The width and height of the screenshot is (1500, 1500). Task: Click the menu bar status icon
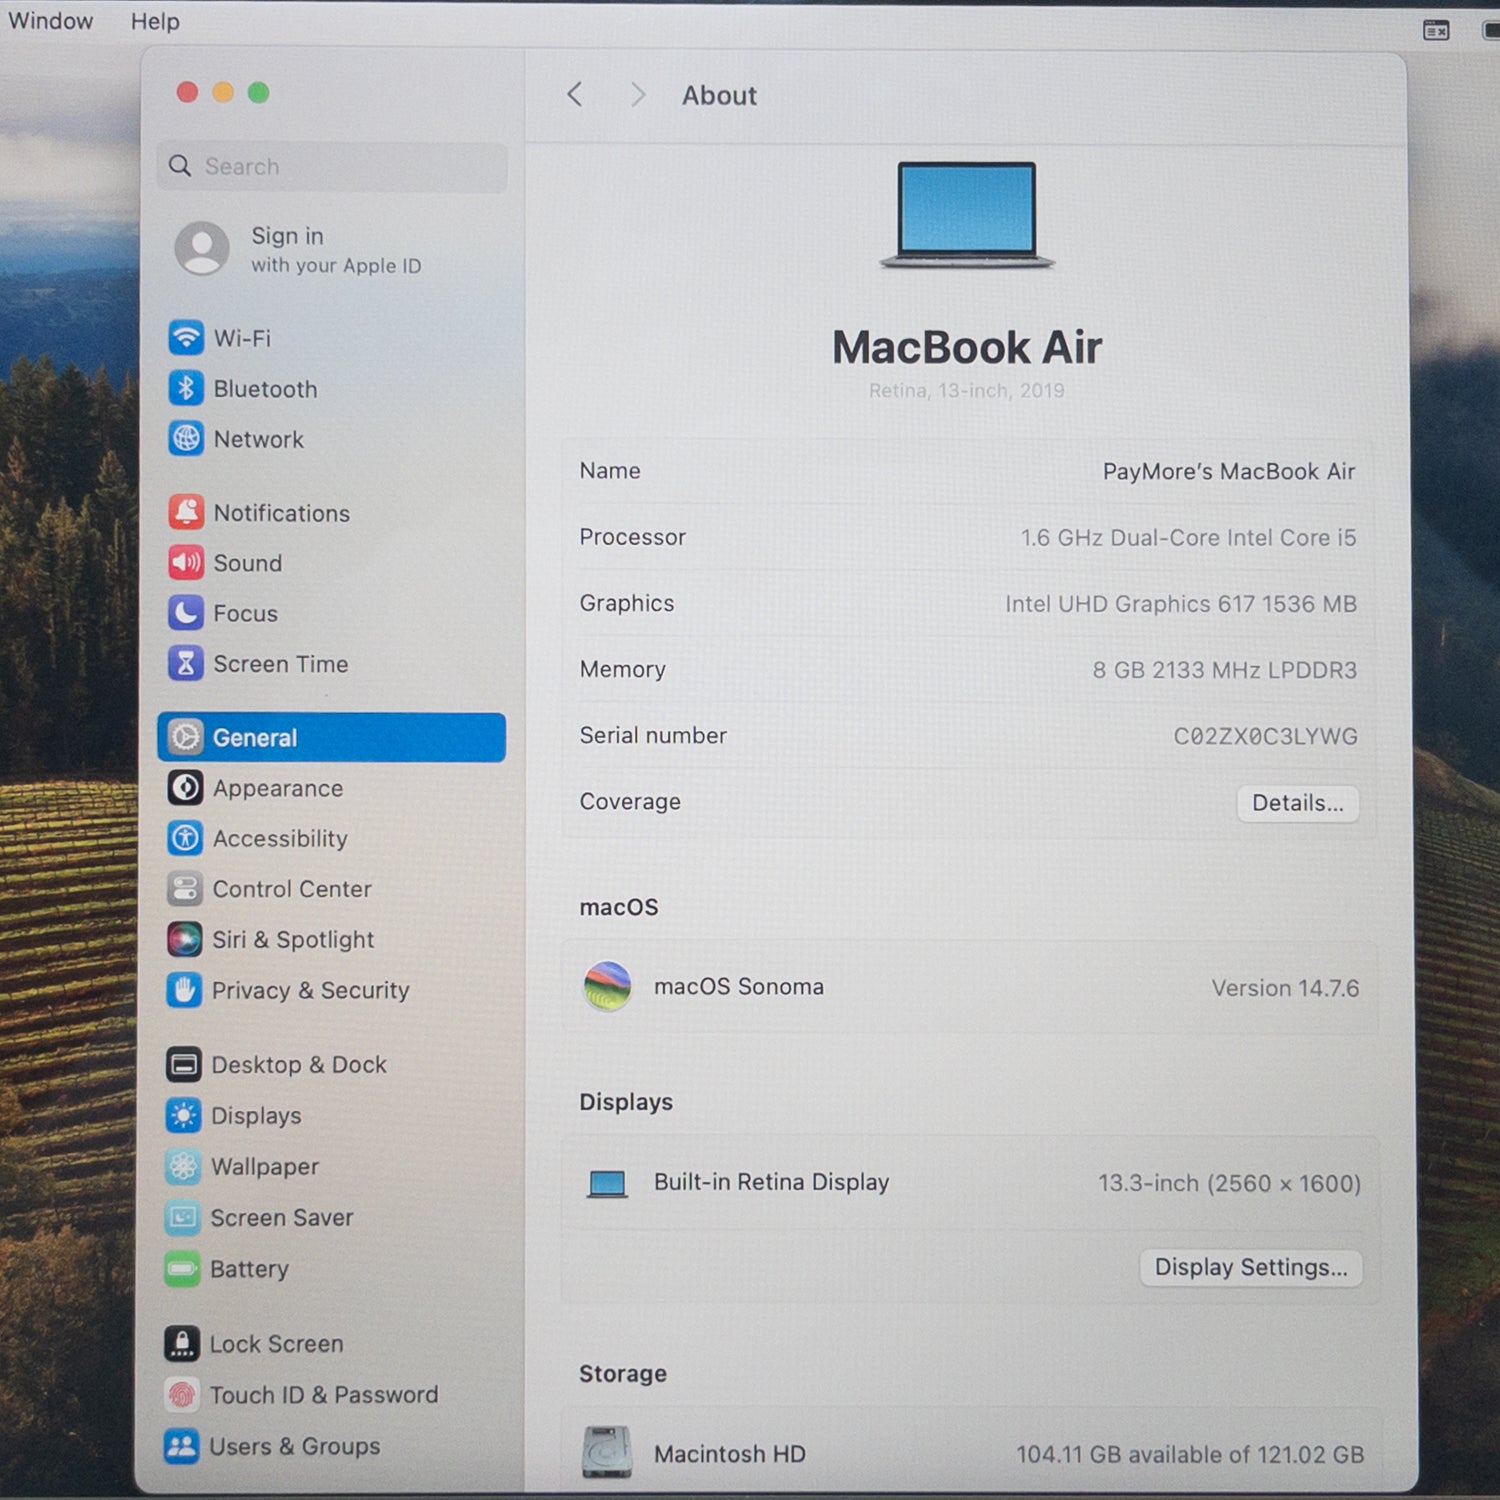point(1436,31)
